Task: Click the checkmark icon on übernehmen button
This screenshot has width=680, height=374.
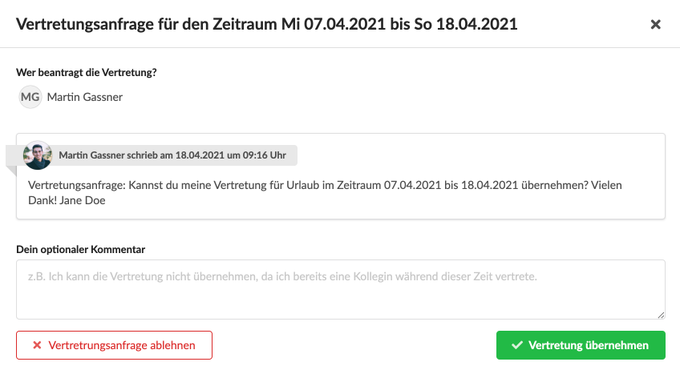Action: click(517, 345)
